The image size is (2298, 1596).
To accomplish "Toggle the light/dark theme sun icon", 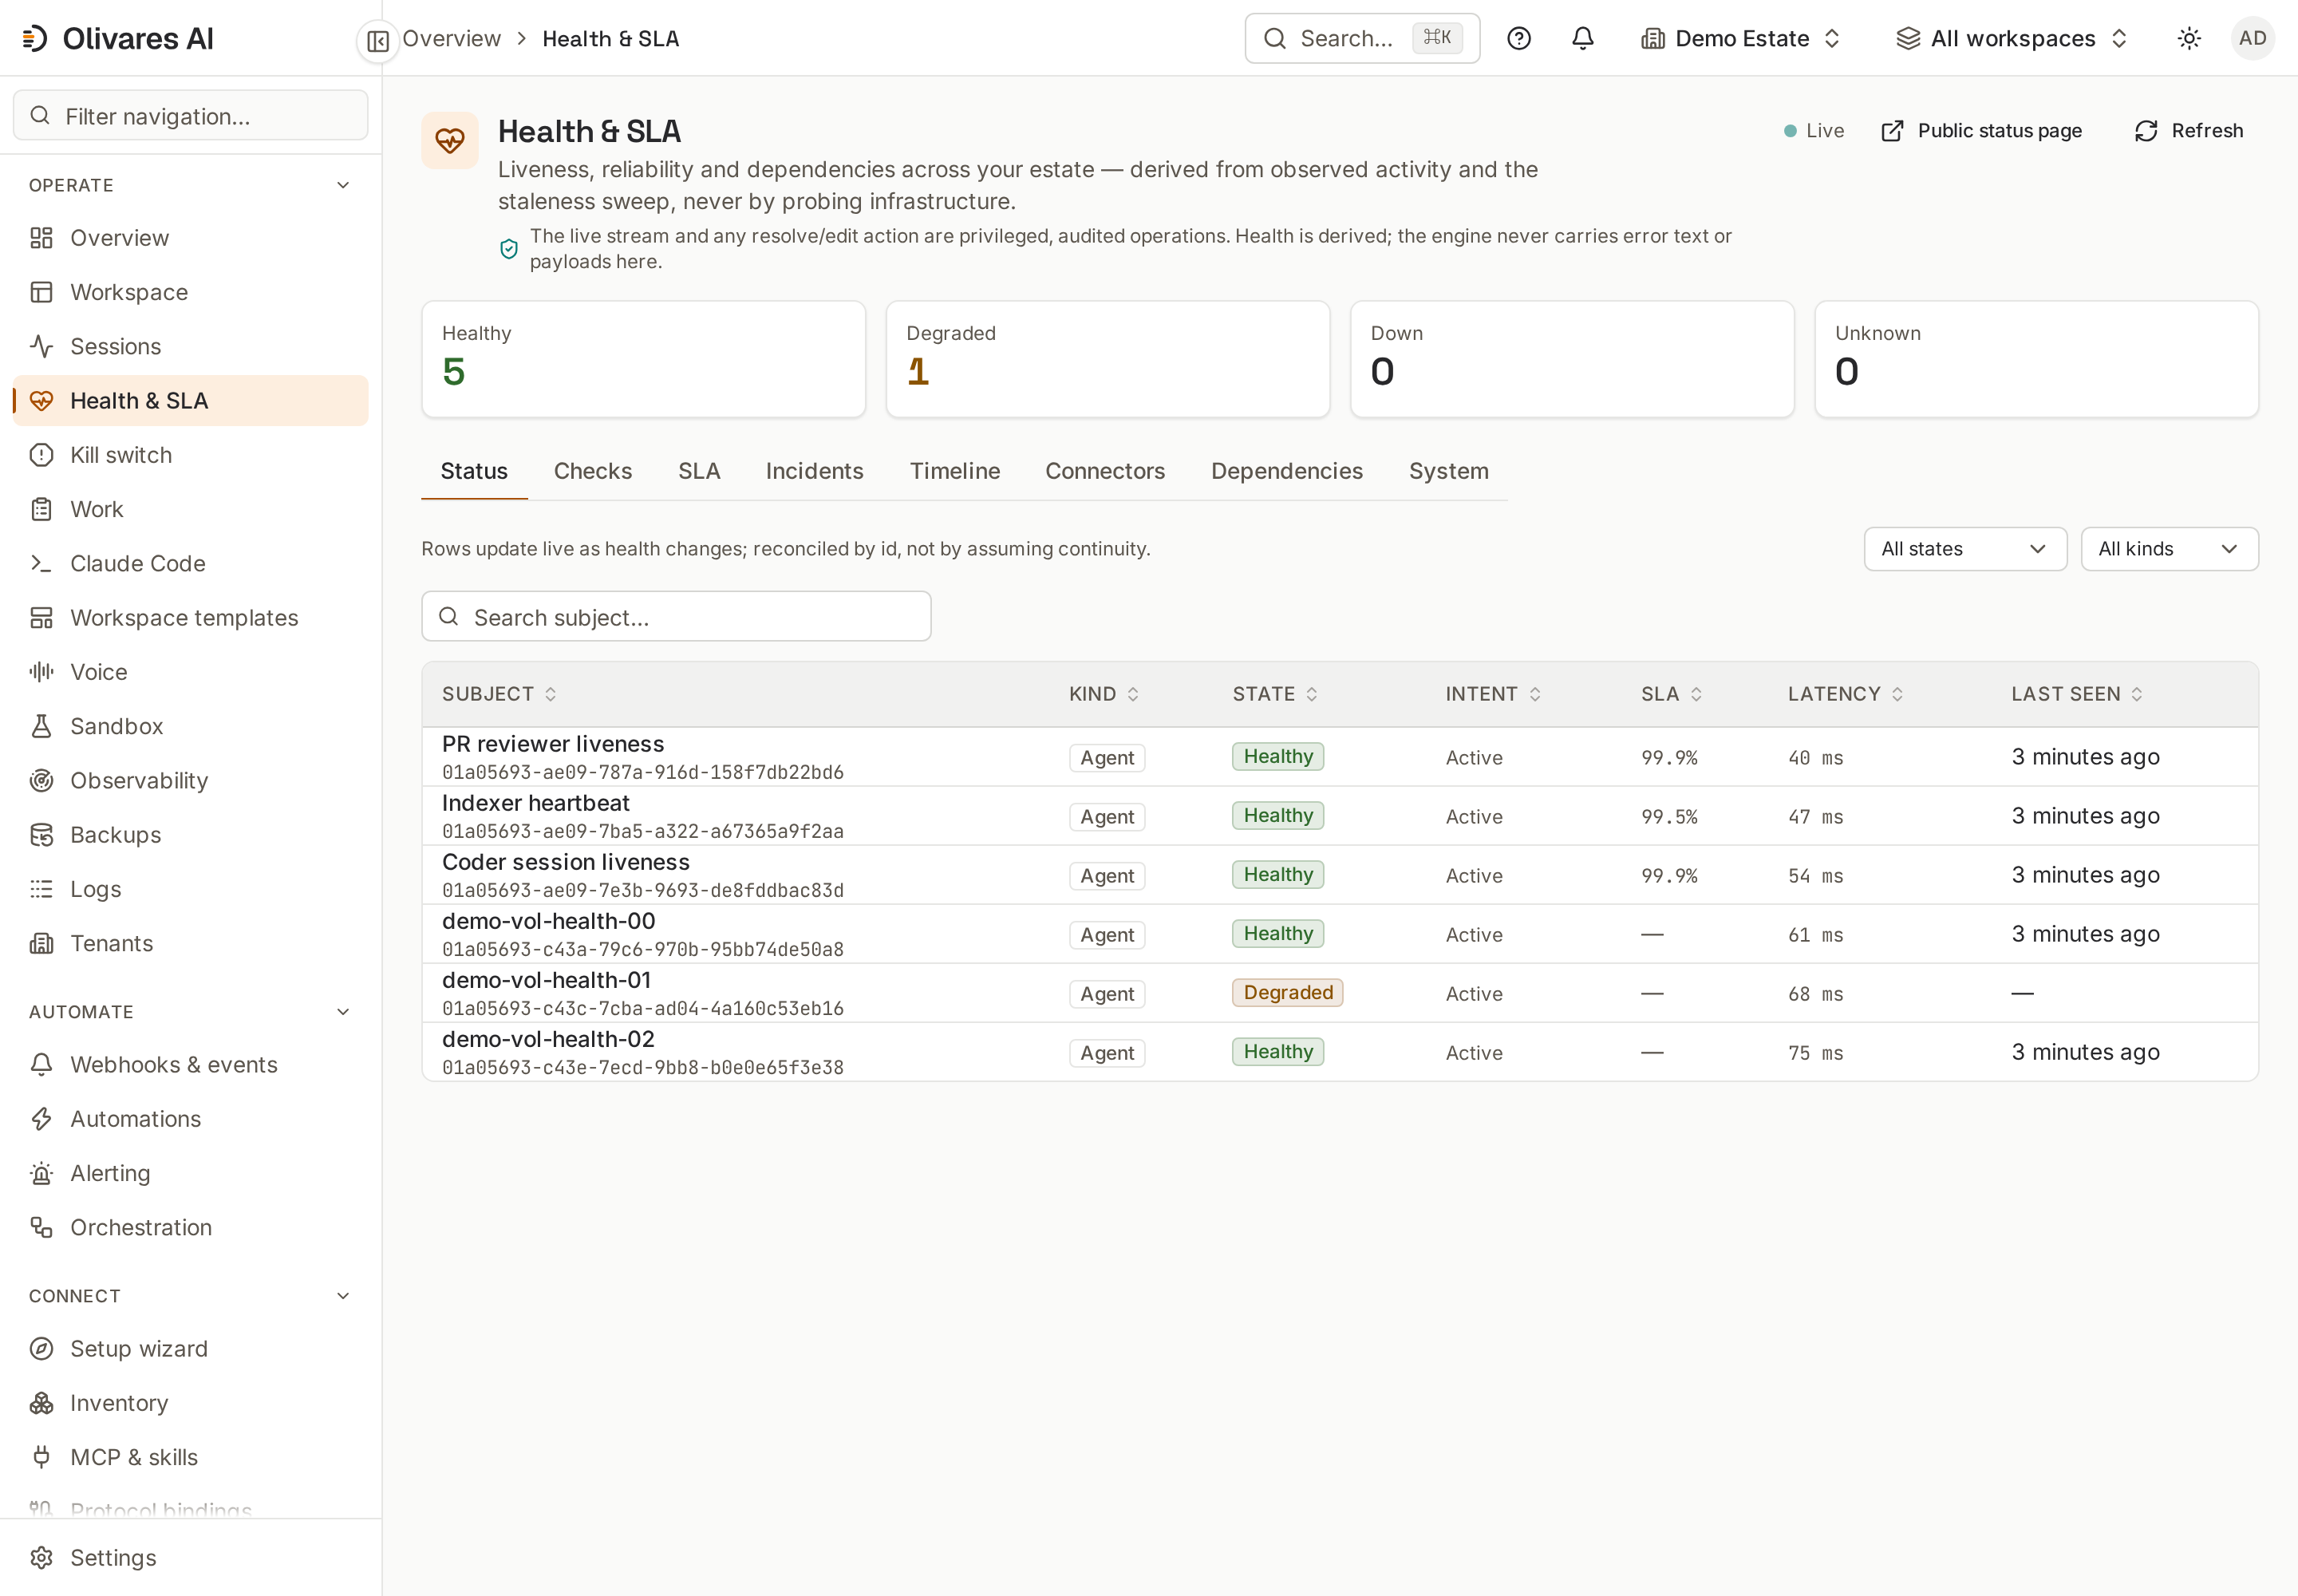I will click(x=2189, y=39).
